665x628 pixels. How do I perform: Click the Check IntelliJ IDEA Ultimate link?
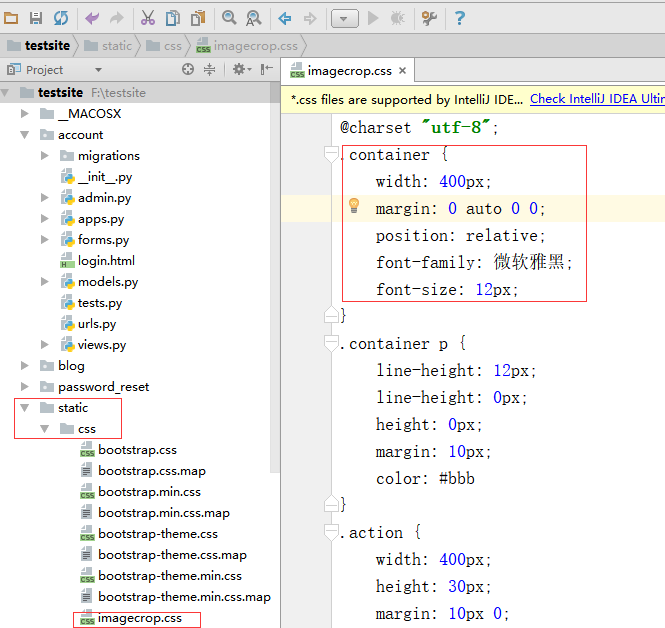click(x=596, y=99)
